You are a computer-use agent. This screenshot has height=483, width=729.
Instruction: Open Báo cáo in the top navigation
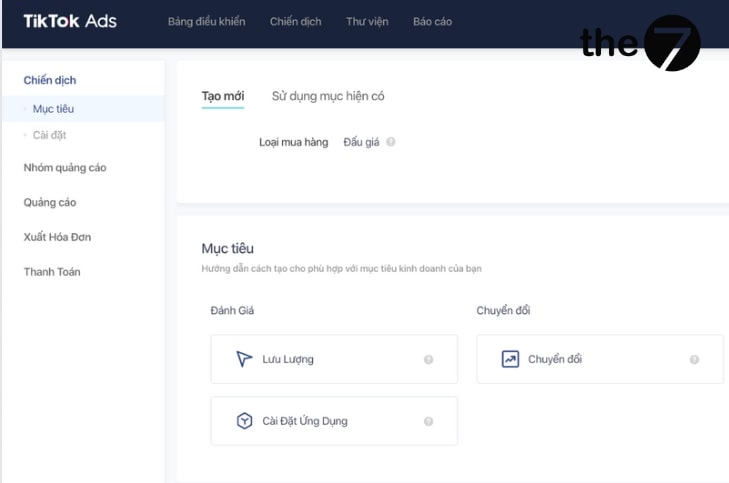[432, 21]
